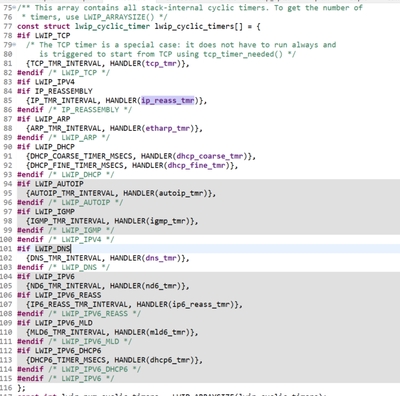The height and width of the screenshot is (396, 400).
Task: Click DNS_TMR_INTERVAL macro on line 102
Action: pyautogui.click(x=66, y=258)
